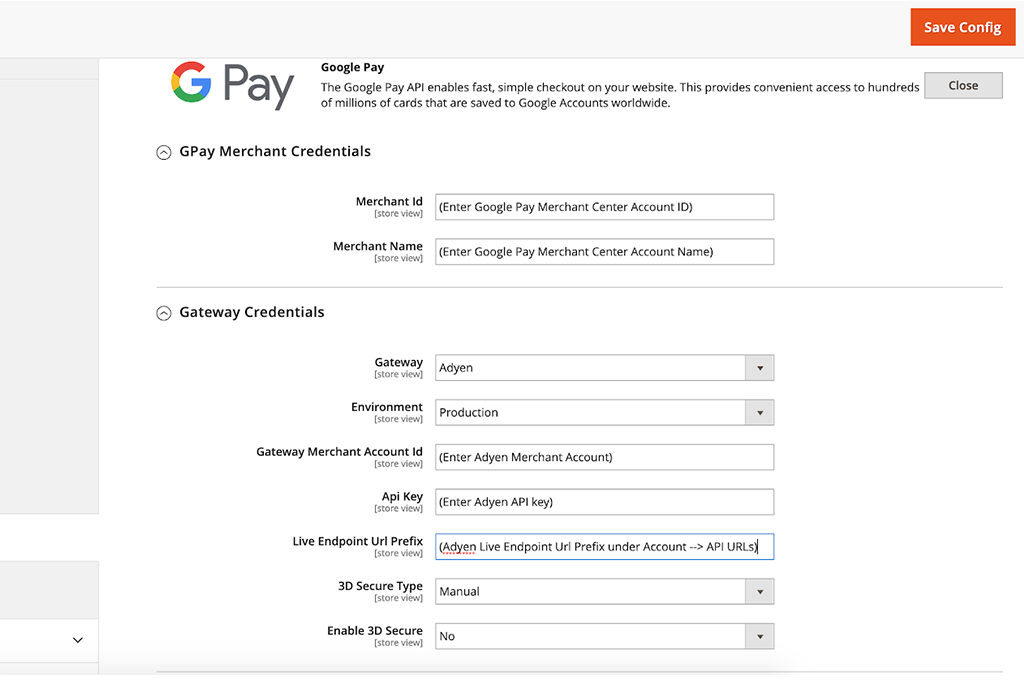Click the 3D Secure Type dropdown arrow icon

click(x=759, y=591)
